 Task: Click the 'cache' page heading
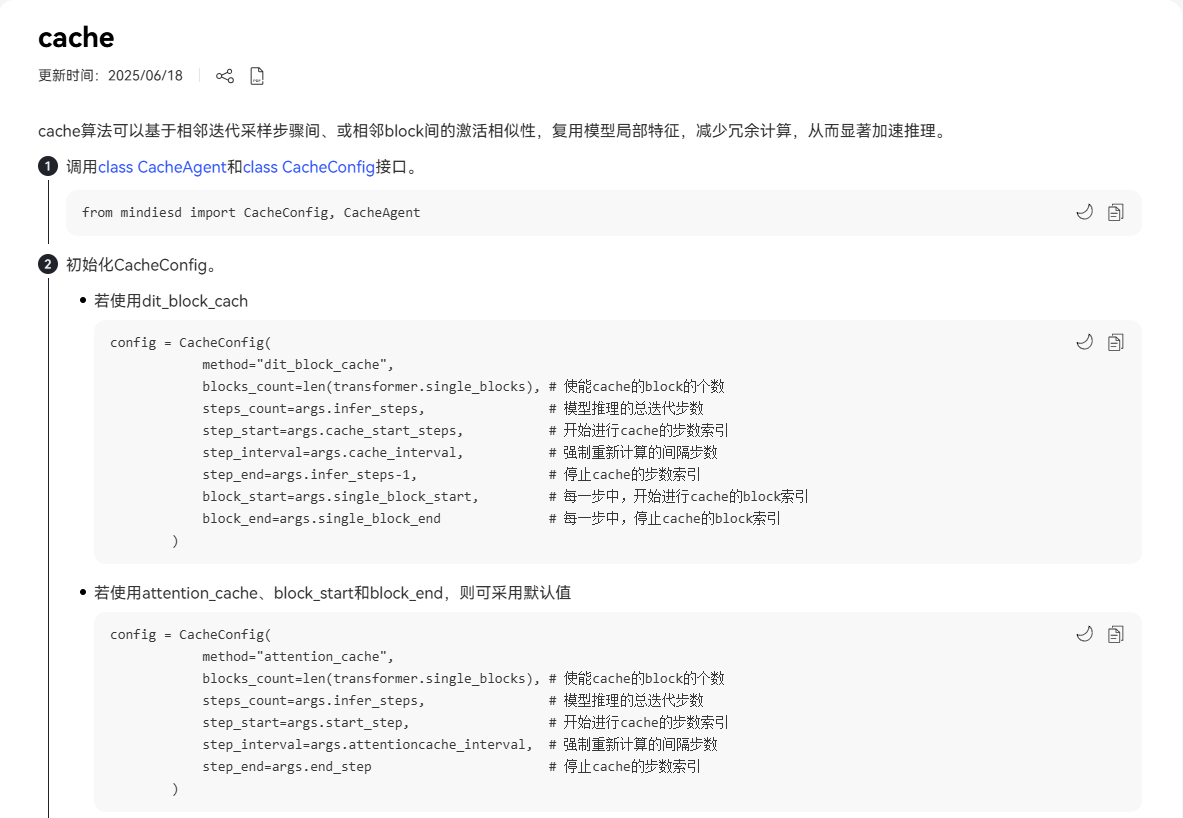(76, 37)
